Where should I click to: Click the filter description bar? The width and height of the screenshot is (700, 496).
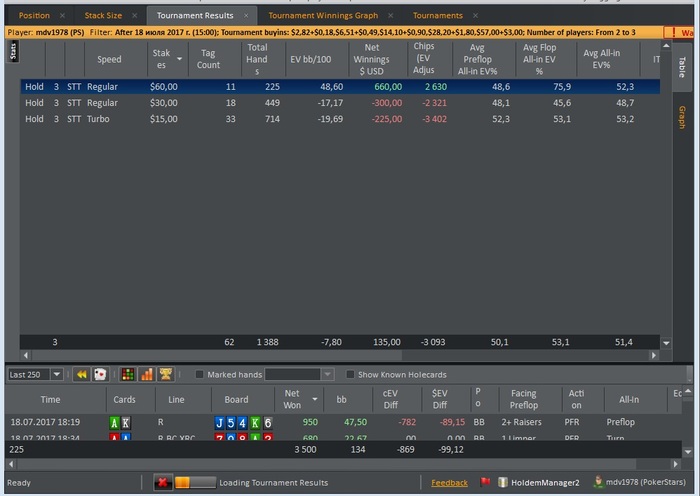334,33
